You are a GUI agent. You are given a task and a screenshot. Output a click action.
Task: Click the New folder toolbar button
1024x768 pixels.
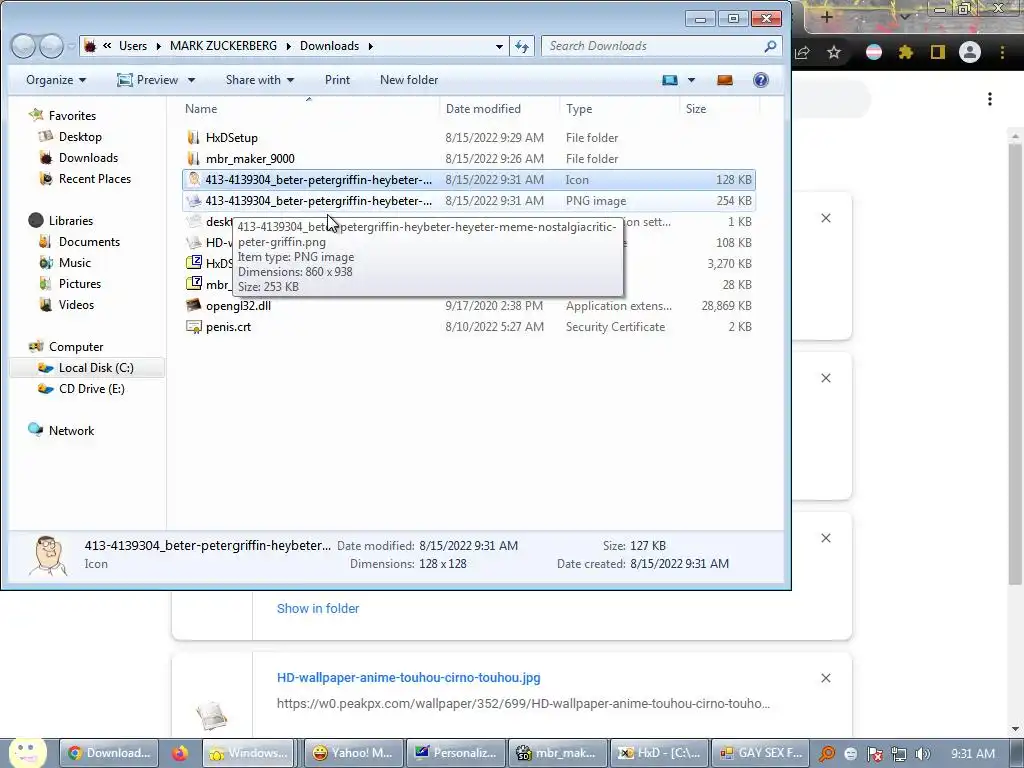click(409, 80)
